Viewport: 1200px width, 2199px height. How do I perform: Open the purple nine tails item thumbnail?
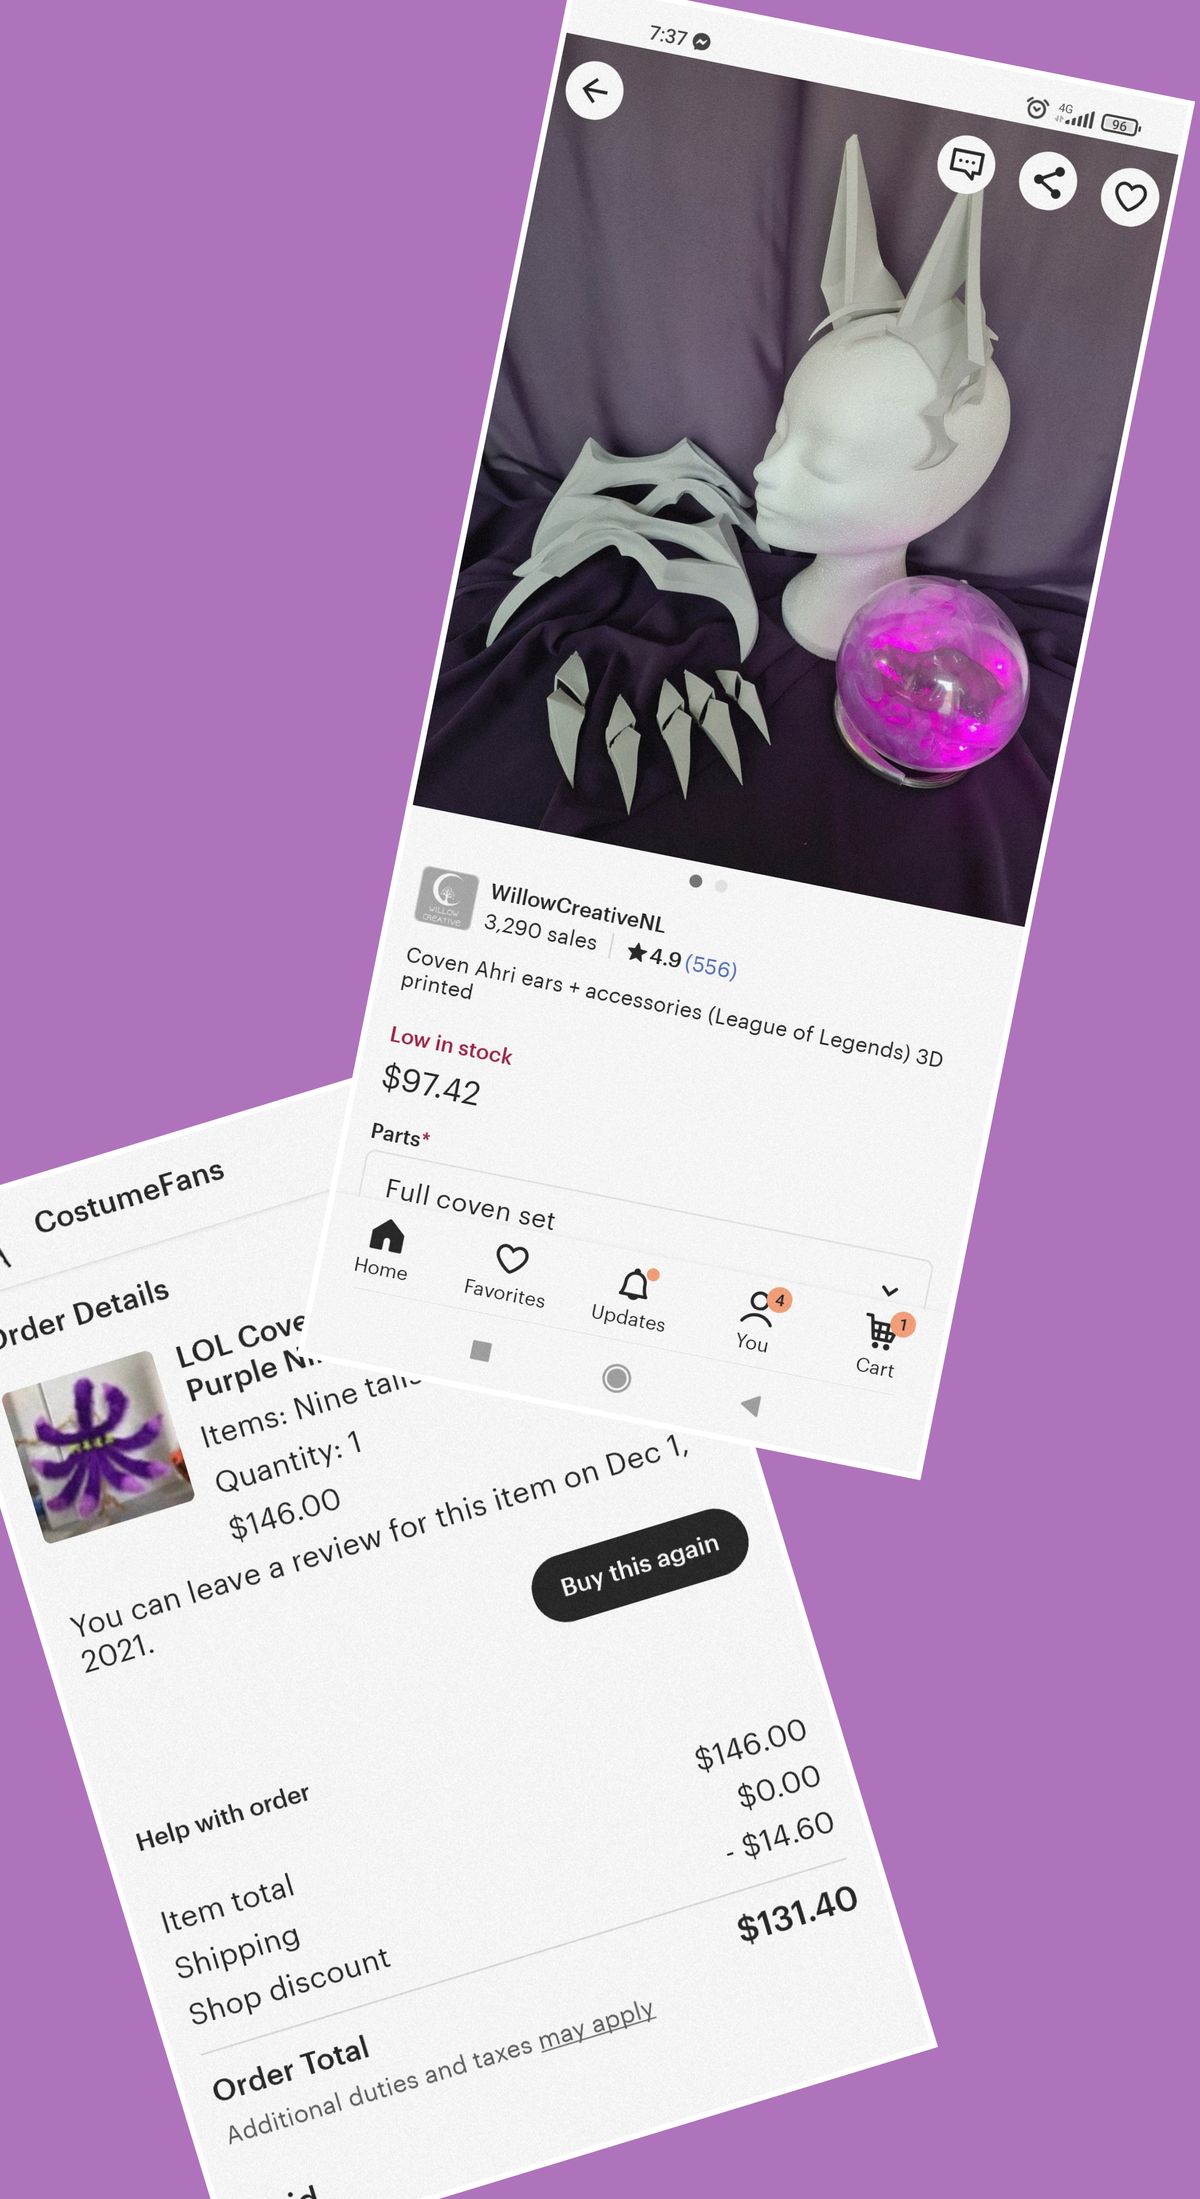[98, 1447]
